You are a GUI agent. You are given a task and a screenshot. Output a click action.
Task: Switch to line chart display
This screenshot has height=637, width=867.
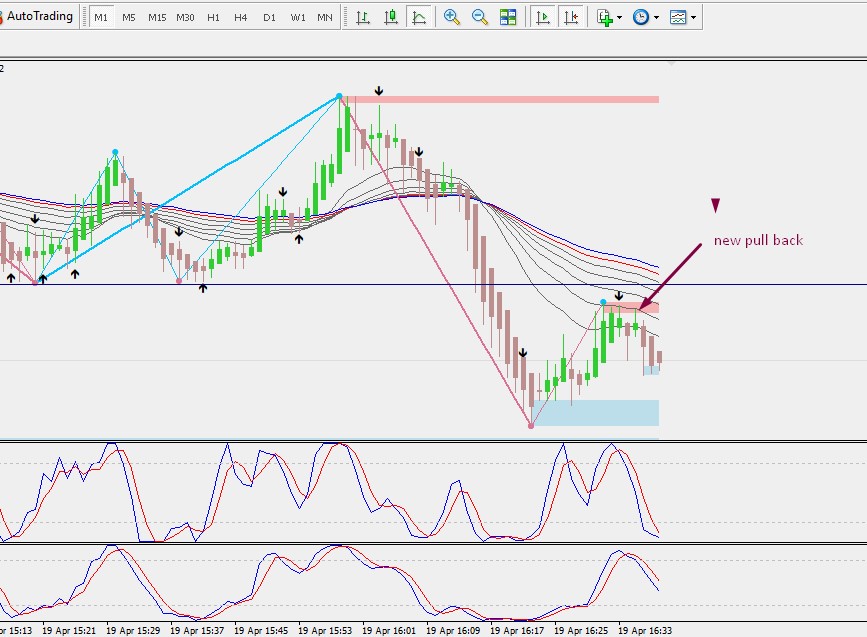pyautogui.click(x=419, y=17)
